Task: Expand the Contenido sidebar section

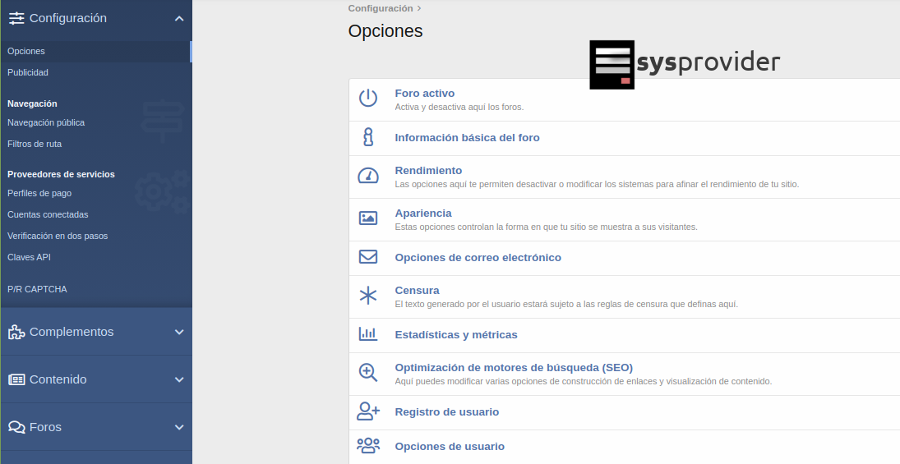Action: click(x=178, y=380)
